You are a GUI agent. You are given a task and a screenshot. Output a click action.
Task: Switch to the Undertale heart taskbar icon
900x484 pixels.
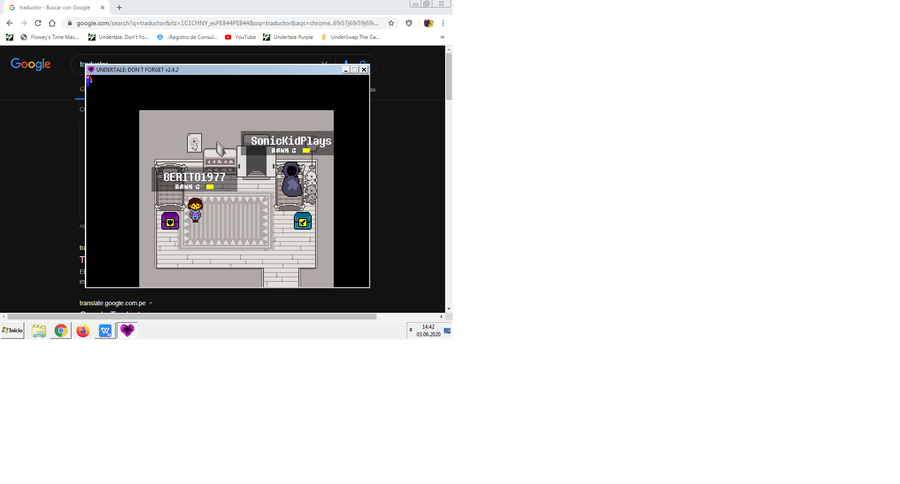[127, 331]
